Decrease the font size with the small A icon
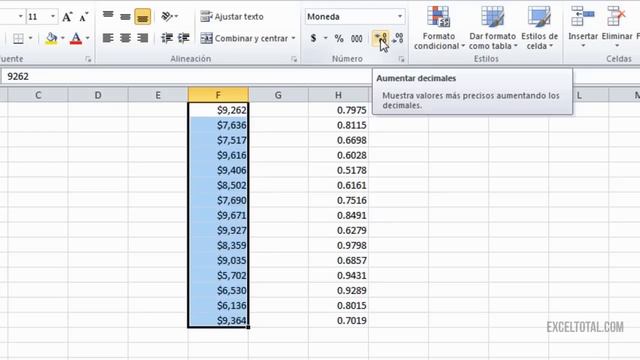The height and width of the screenshot is (360, 640). pos(83,17)
